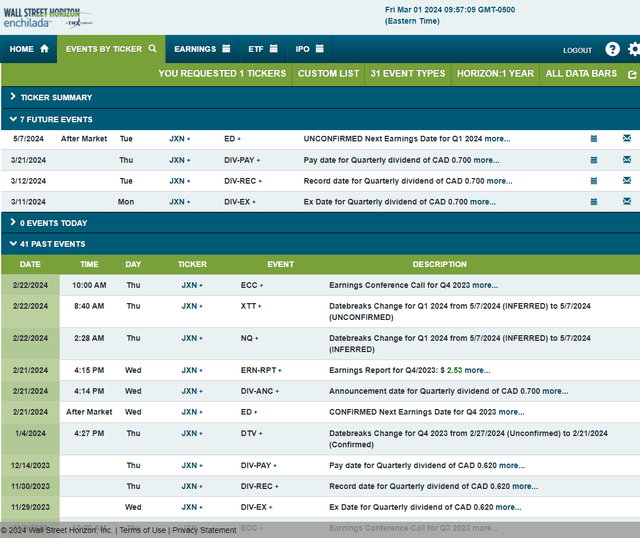
Task: Open settings gear icon
Action: (x=634, y=49)
